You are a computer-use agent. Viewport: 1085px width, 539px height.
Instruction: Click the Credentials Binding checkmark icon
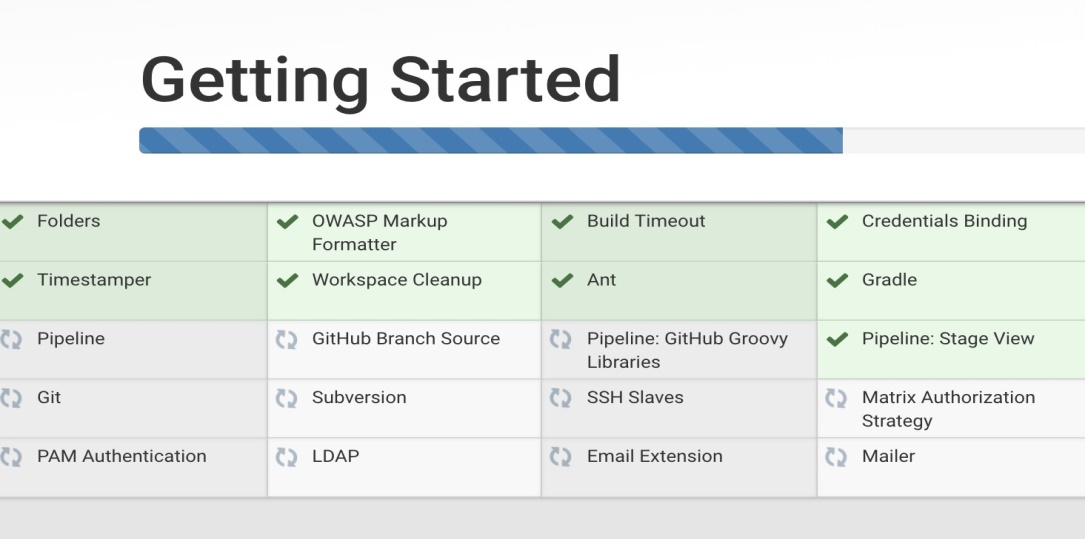click(837, 222)
